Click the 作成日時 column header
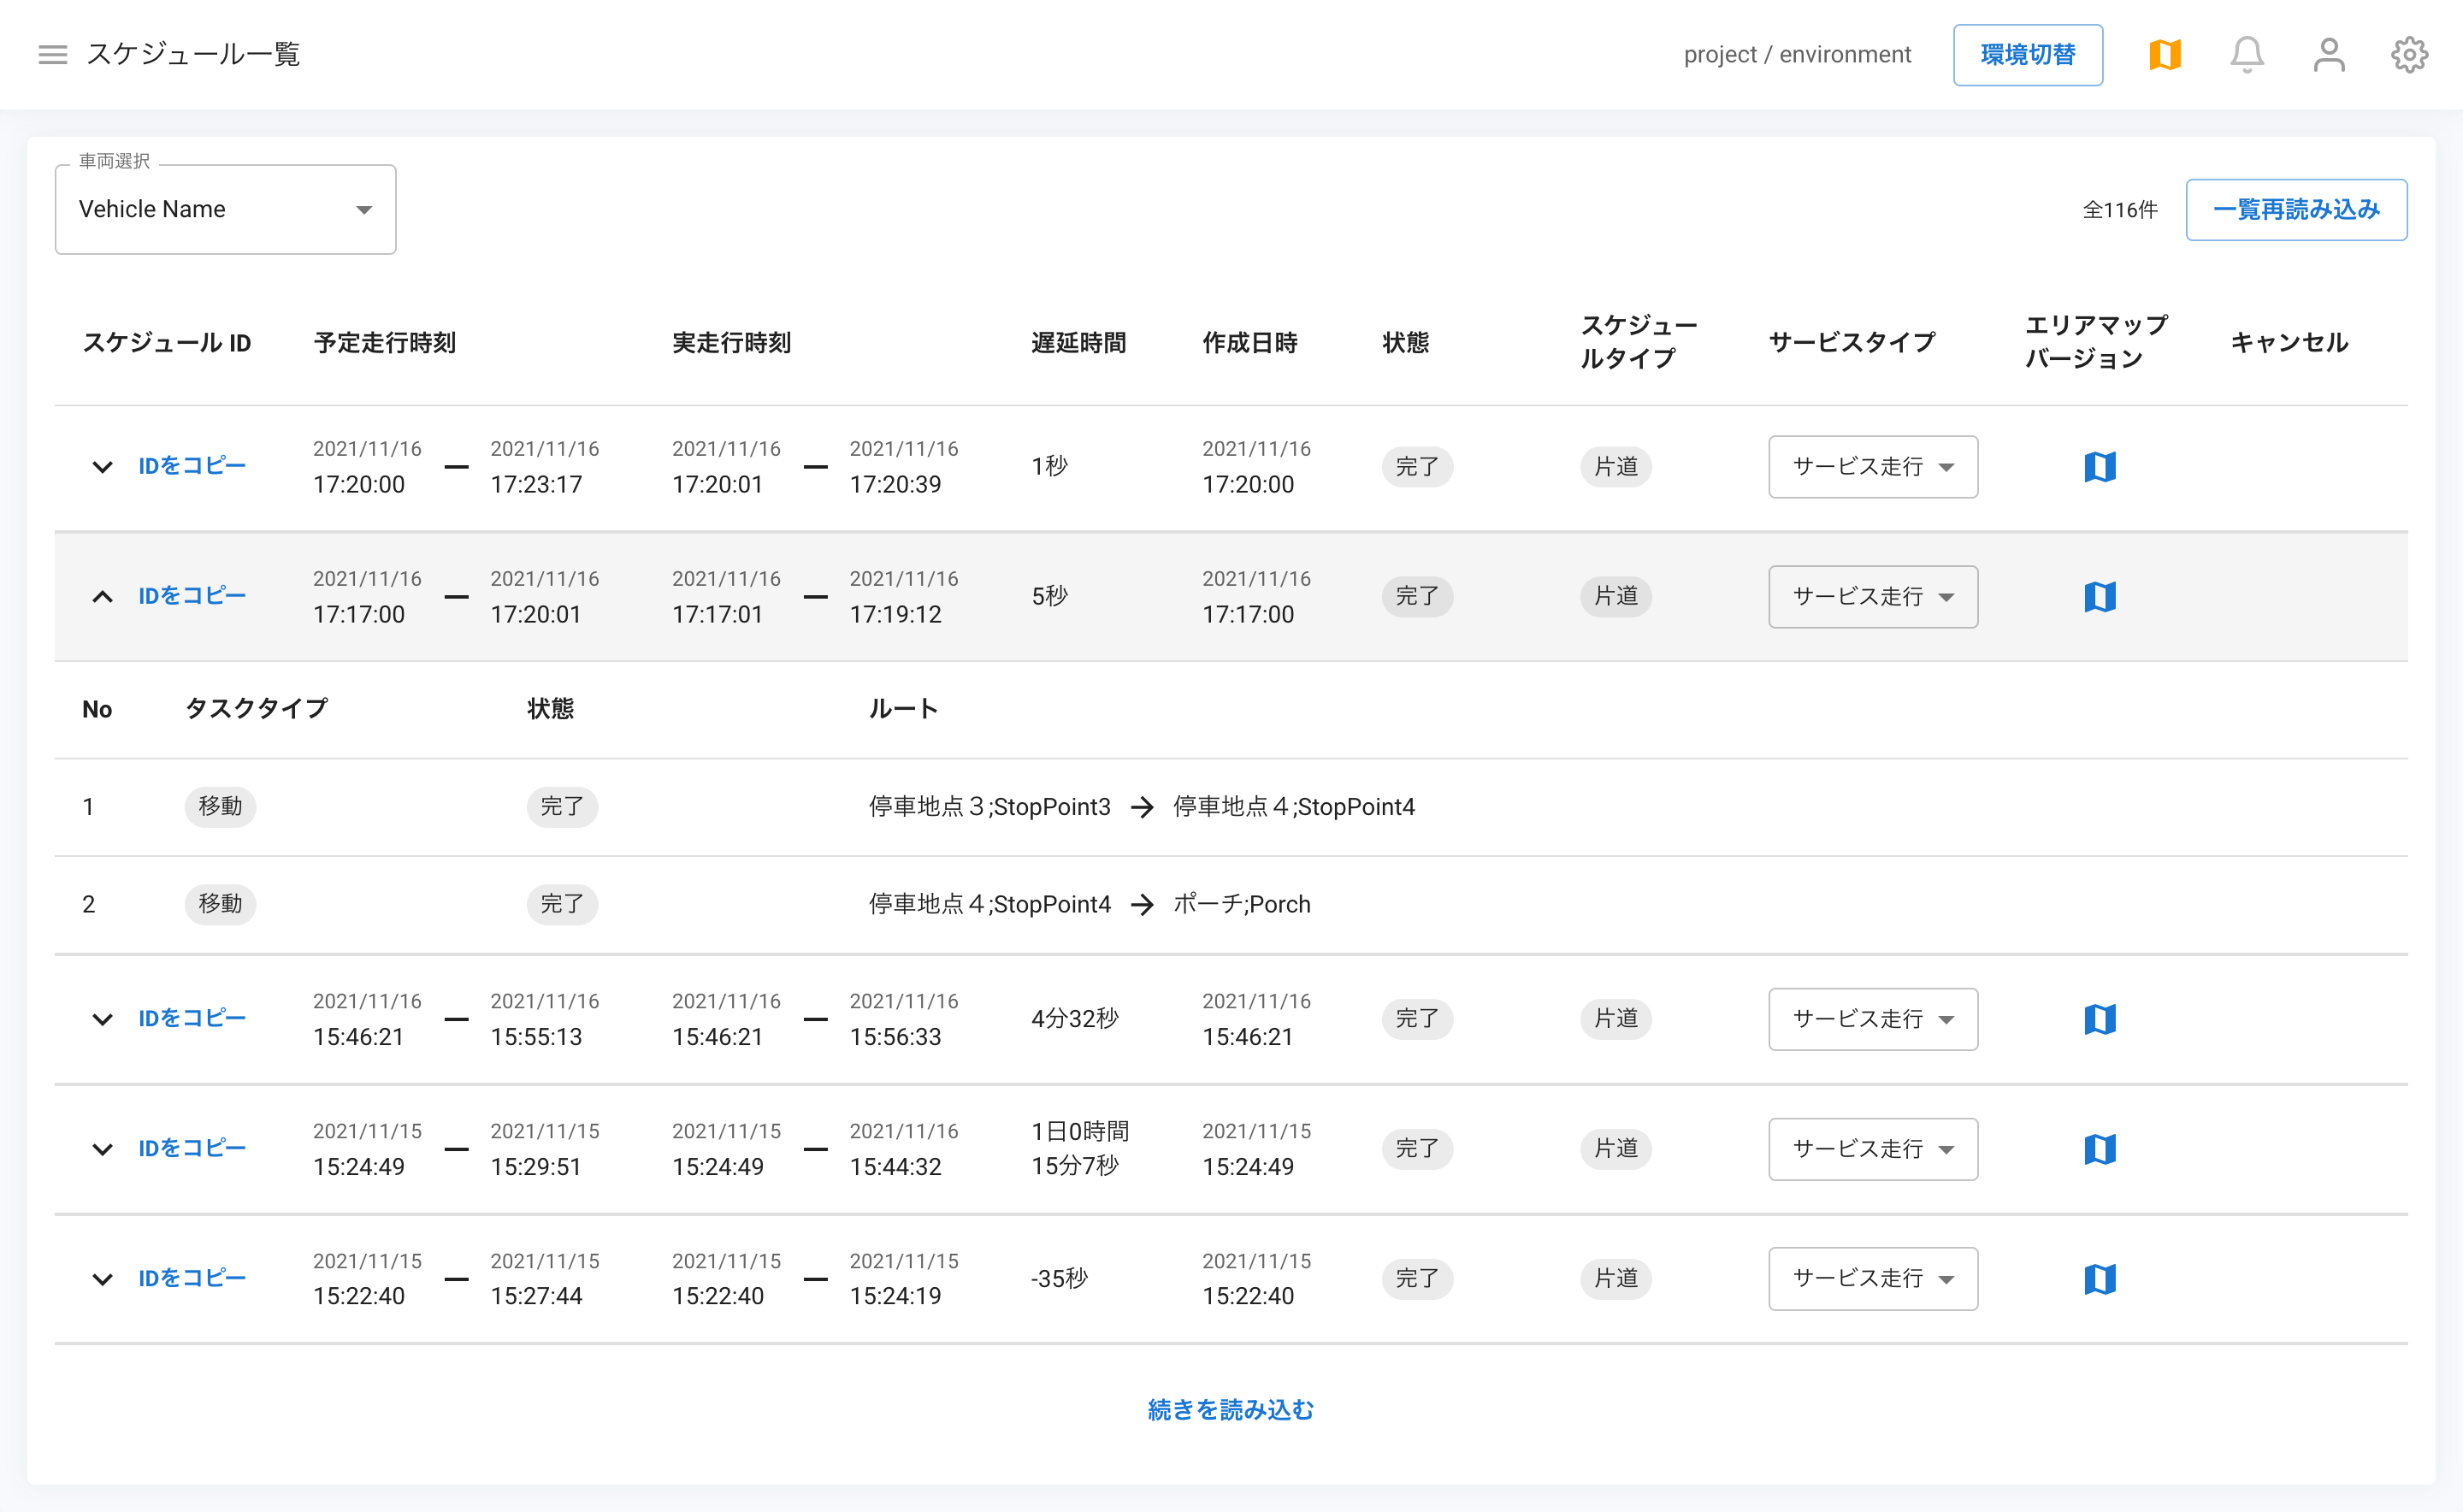Screen dimensions: 2463x1512 click(x=1249, y=343)
